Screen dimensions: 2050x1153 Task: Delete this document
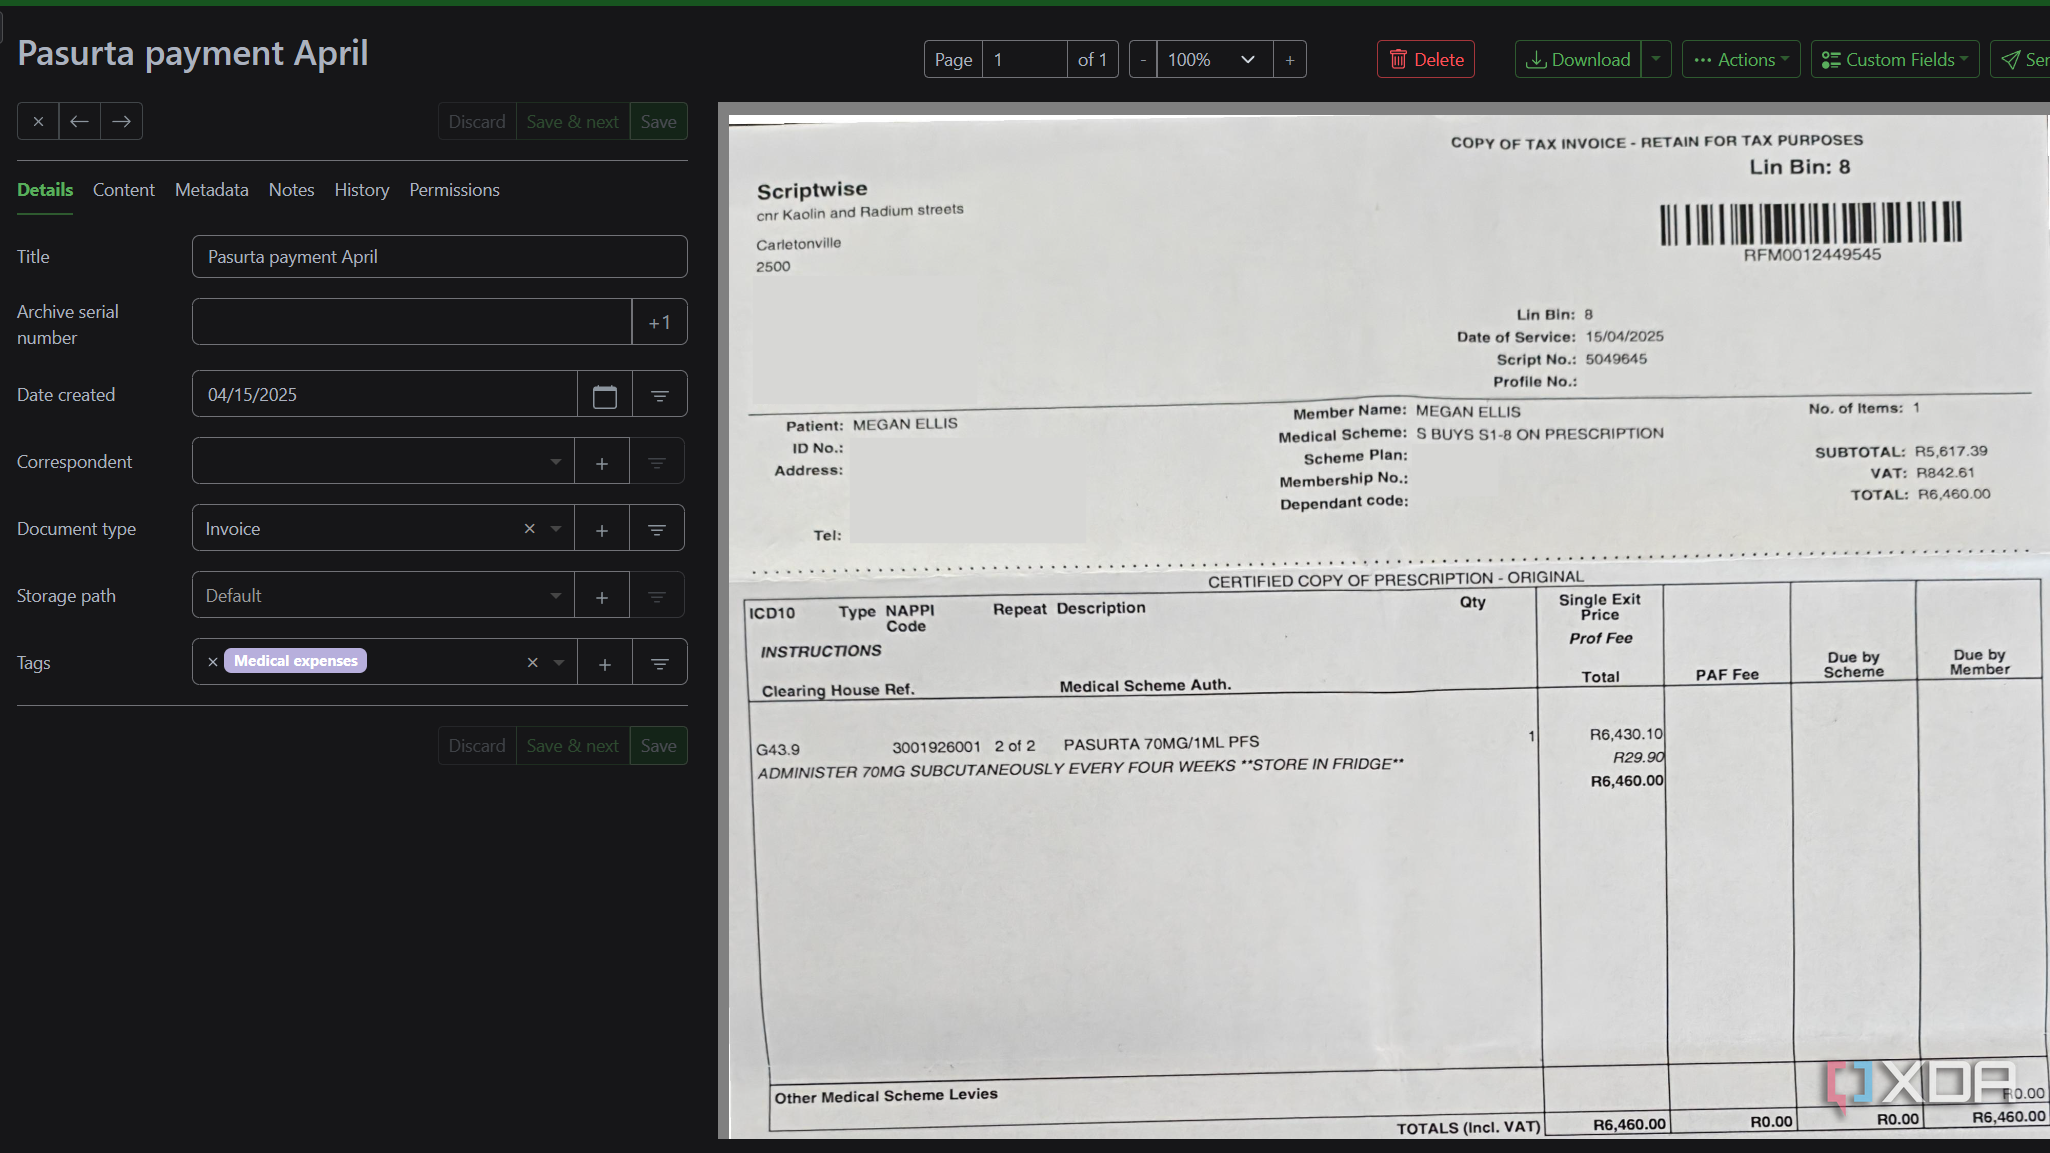(1426, 59)
